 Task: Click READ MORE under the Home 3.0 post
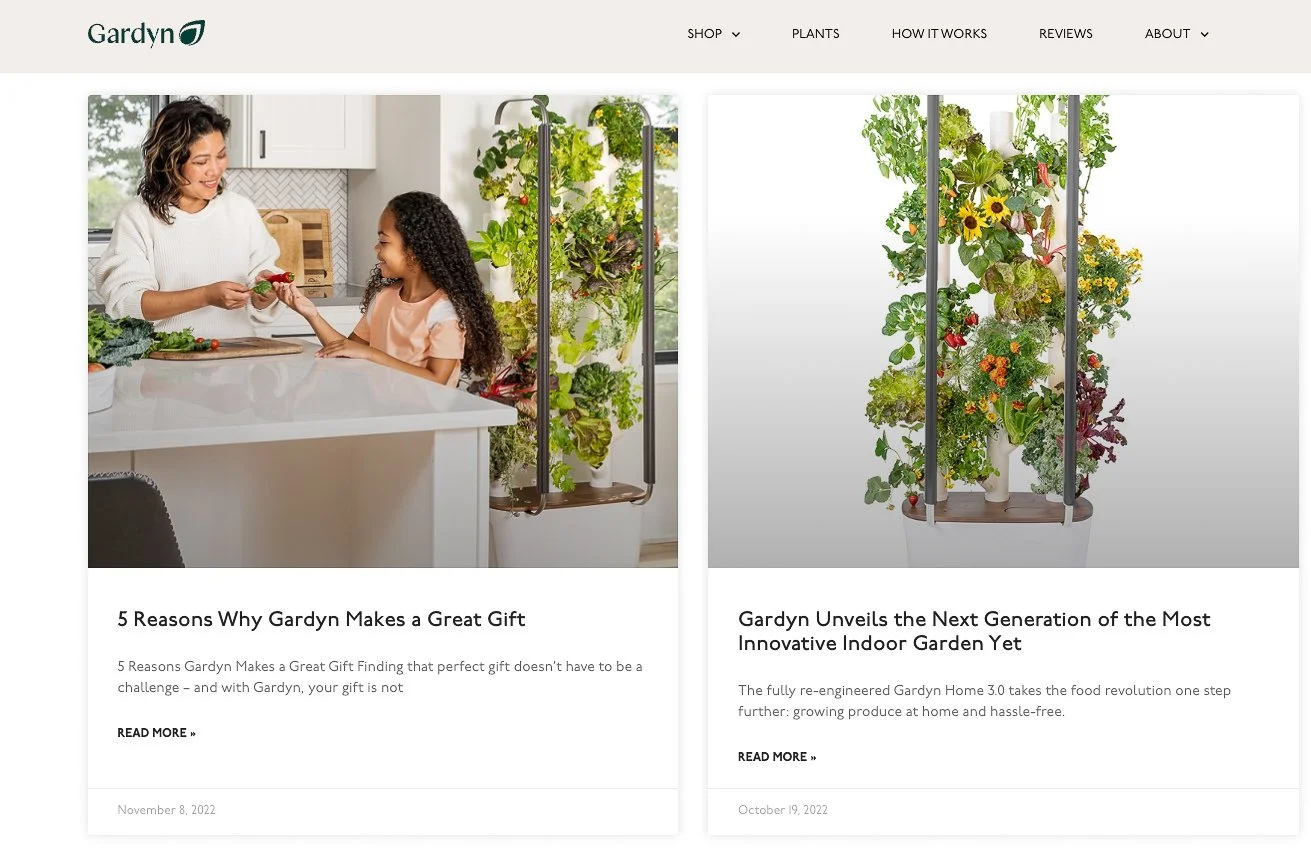tap(777, 757)
